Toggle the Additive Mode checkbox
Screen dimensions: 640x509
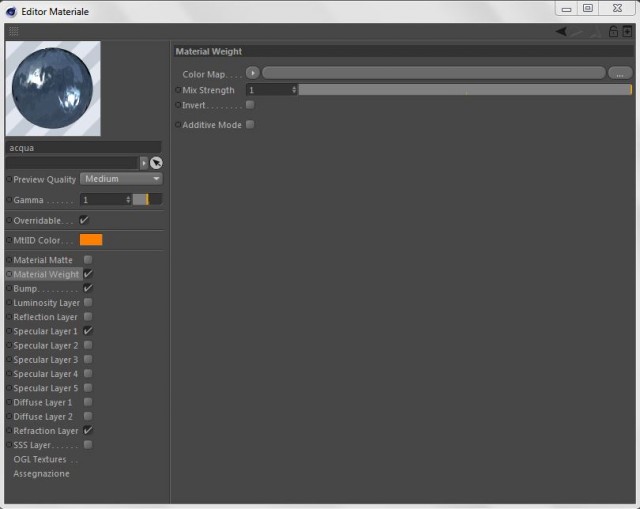(x=250, y=124)
